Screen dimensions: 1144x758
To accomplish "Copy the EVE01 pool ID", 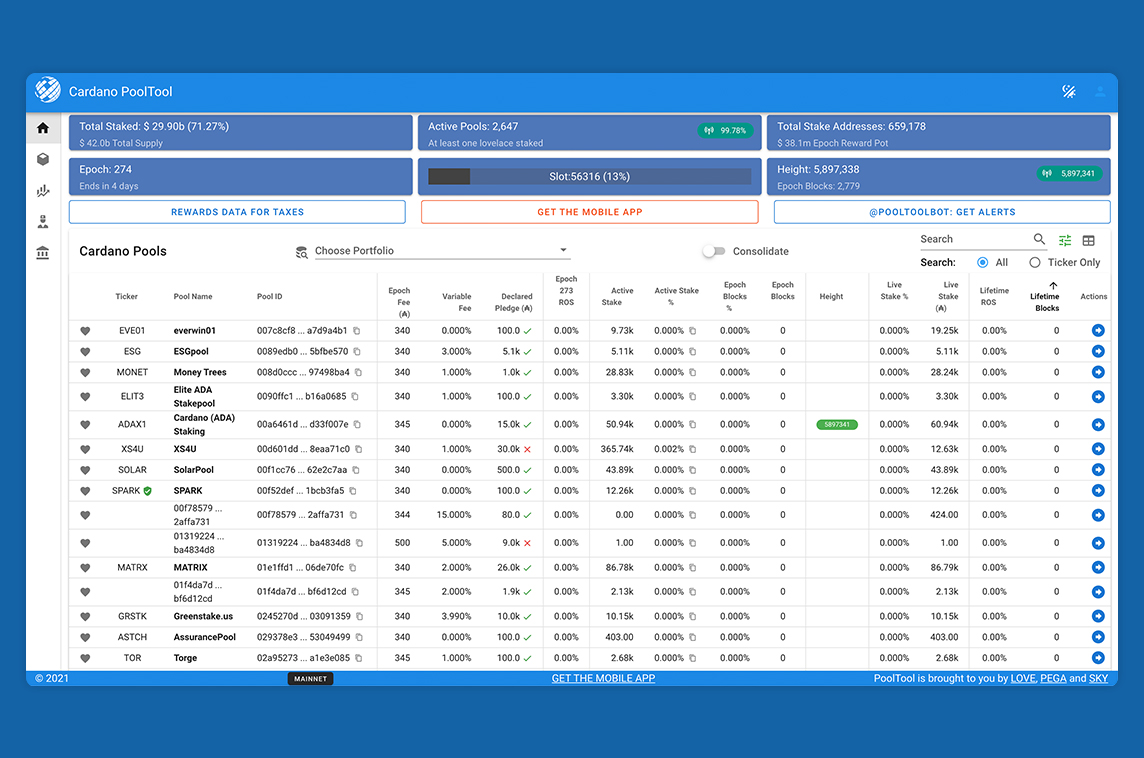I will click(357, 330).
